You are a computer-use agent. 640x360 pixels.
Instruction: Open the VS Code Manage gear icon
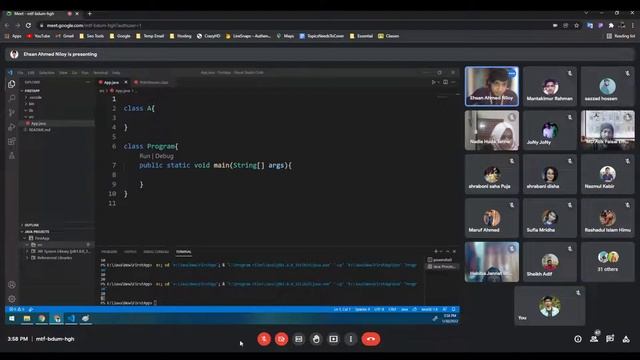pyautogui.click(x=12, y=299)
